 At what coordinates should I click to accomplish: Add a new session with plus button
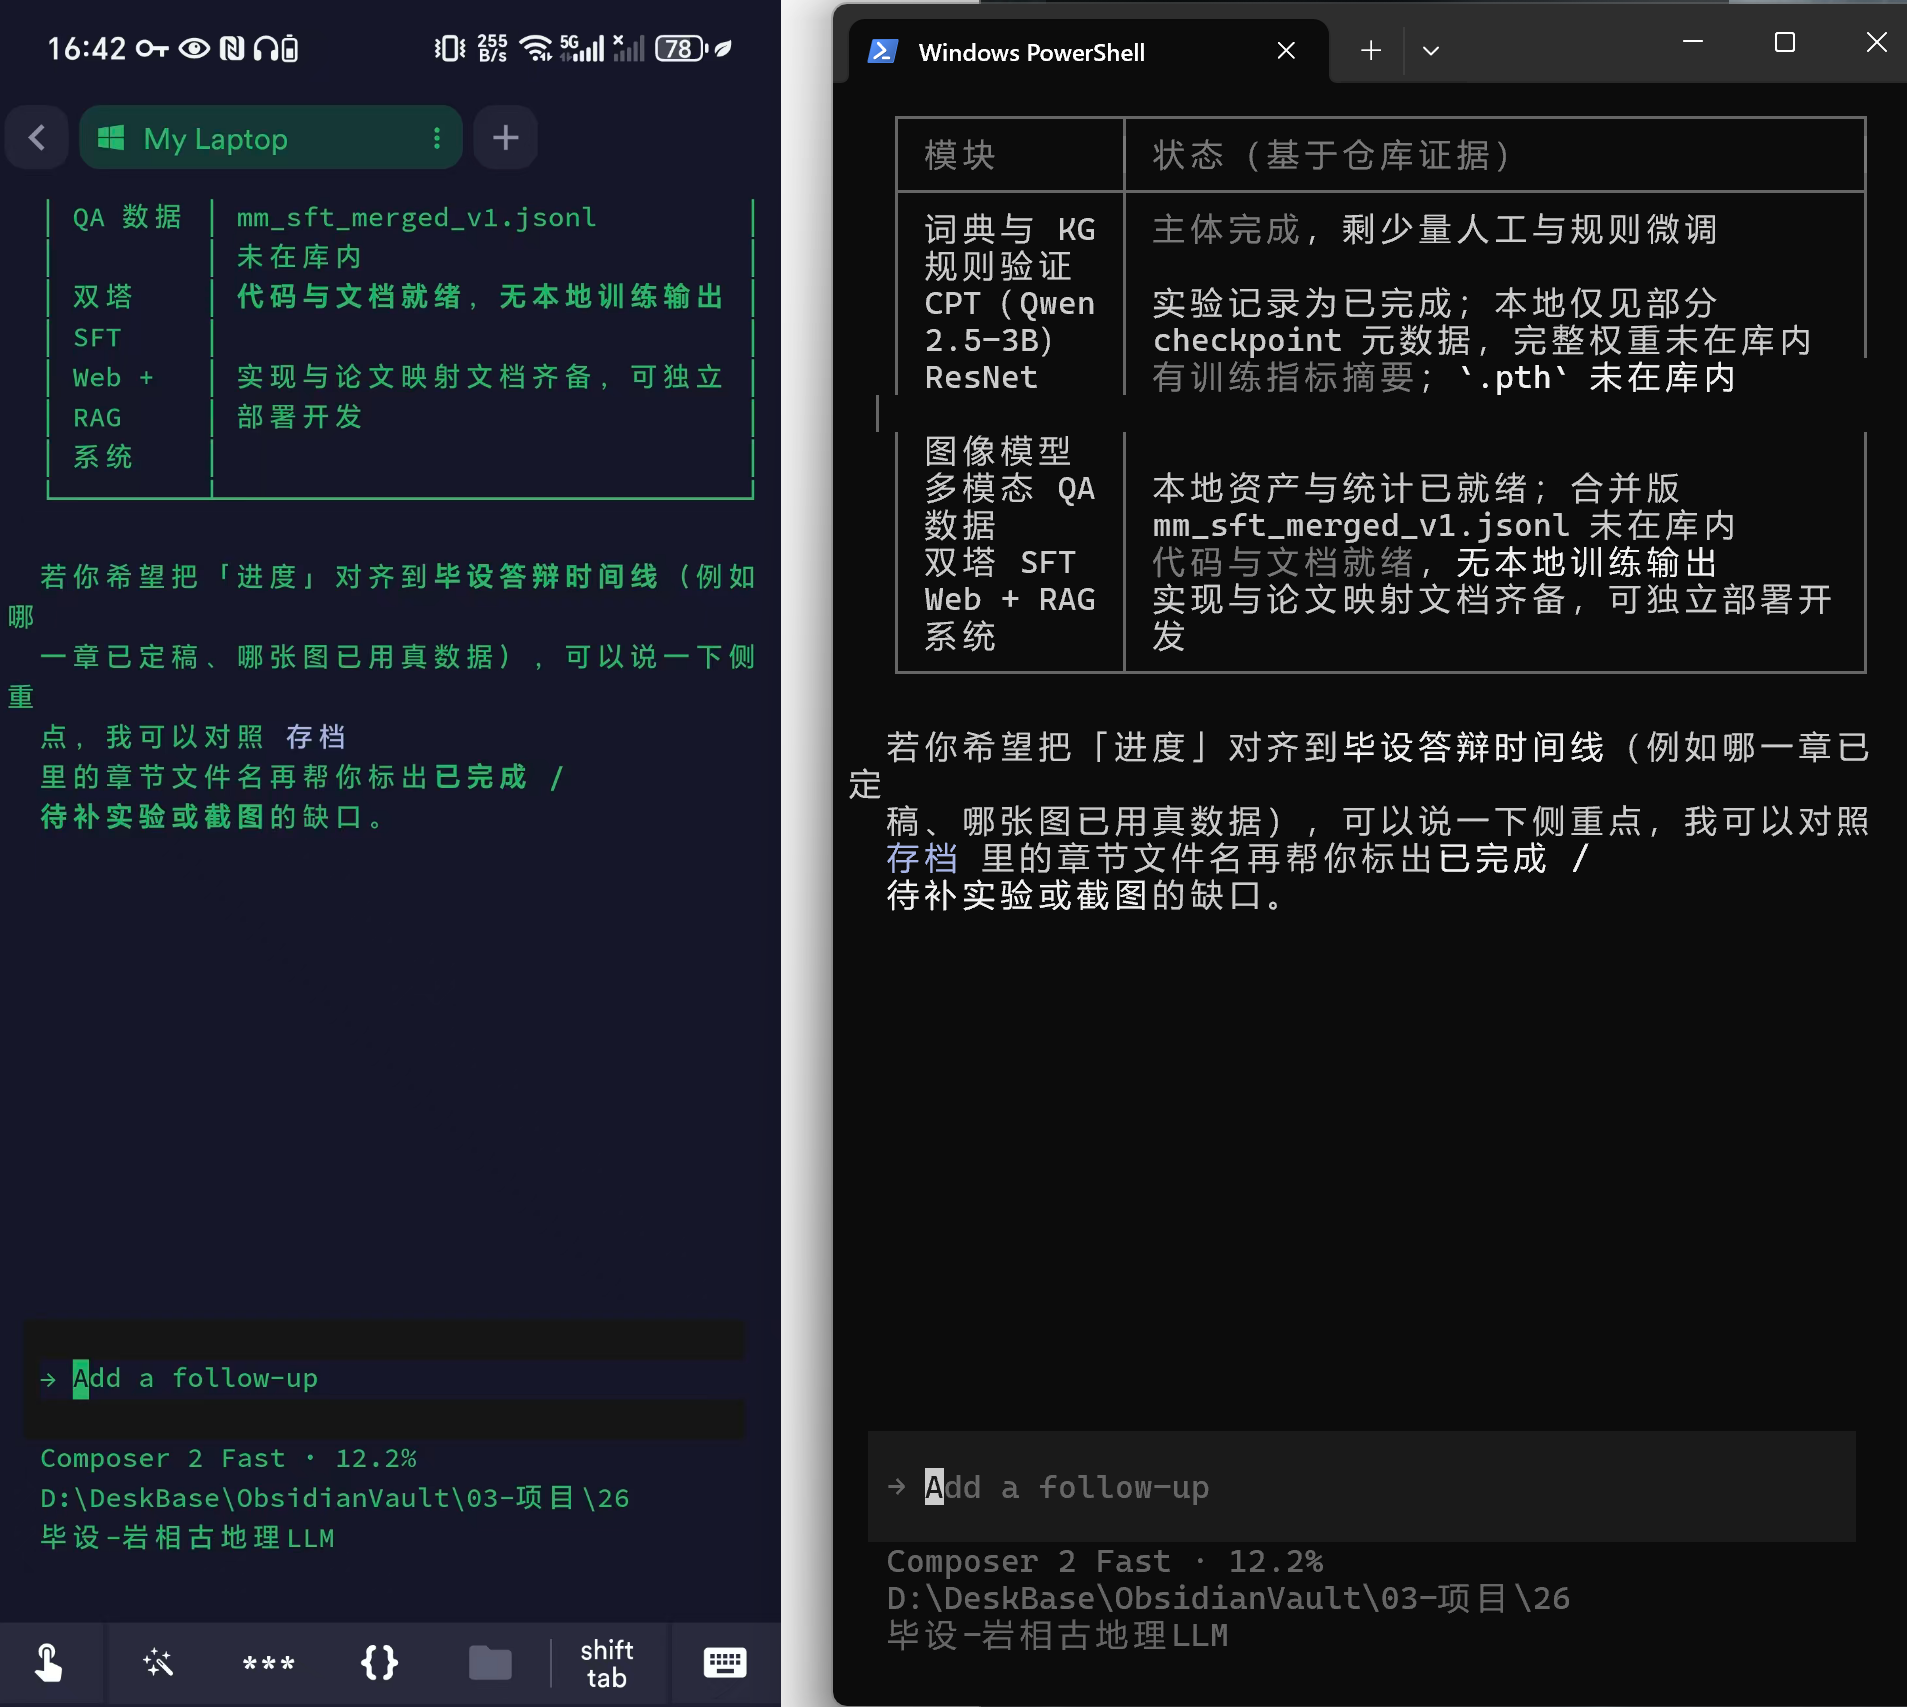coord(506,138)
